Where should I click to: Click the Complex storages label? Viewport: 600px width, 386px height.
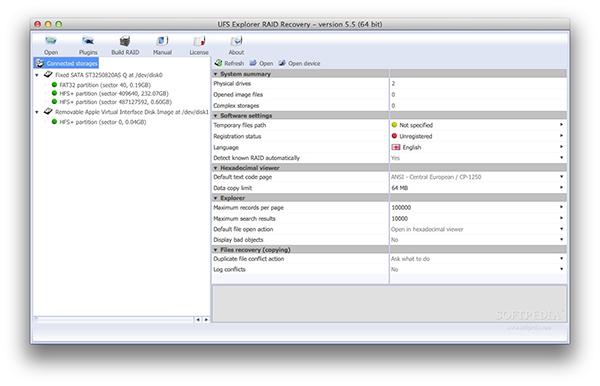point(236,106)
